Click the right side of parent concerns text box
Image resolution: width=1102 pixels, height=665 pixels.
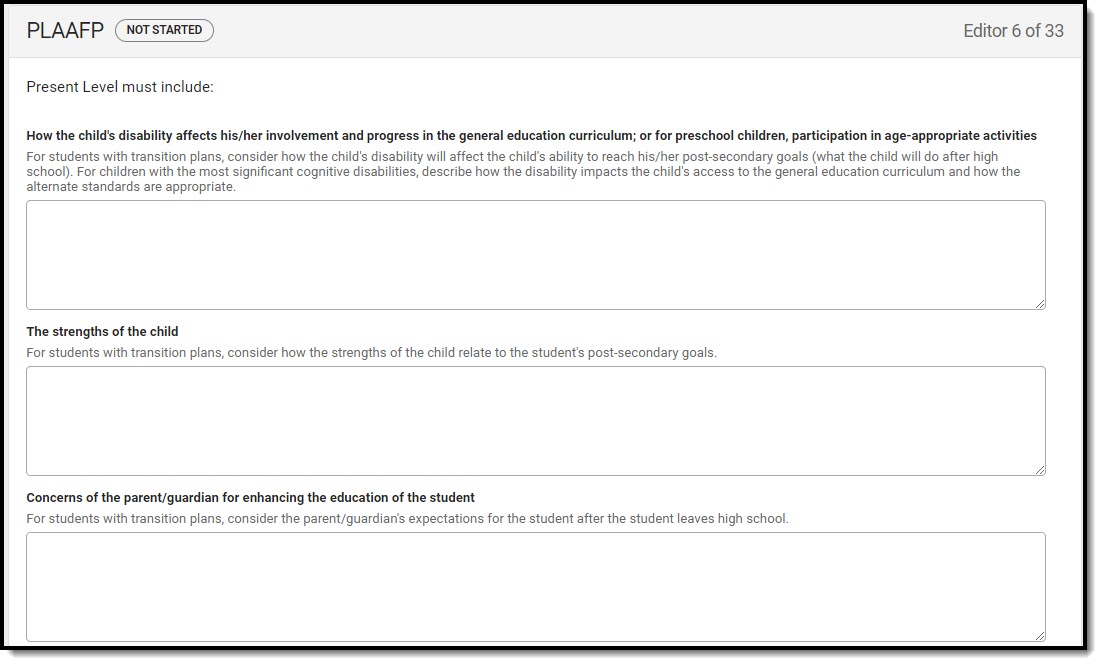click(x=1012, y=586)
